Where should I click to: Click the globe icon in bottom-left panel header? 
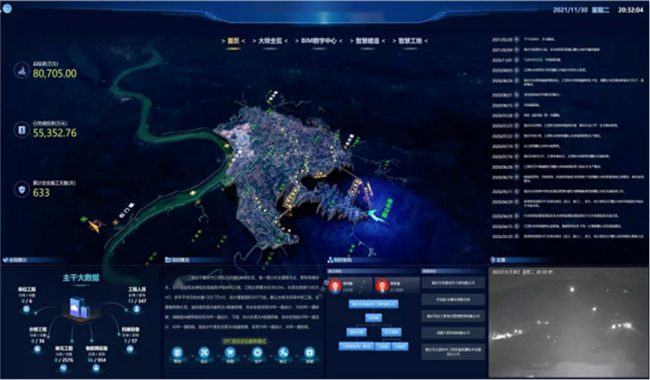tap(5, 260)
